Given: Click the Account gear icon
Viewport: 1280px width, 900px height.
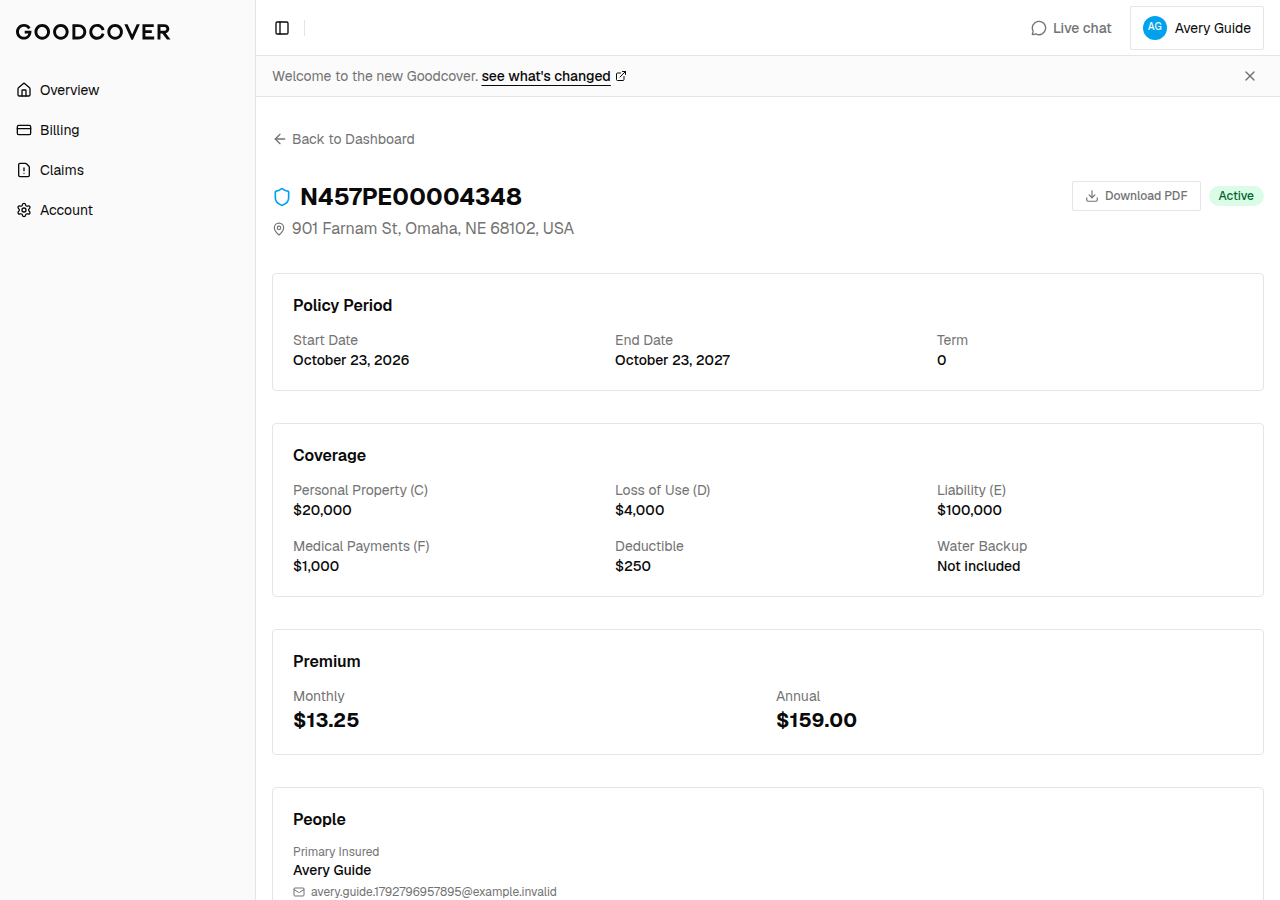Looking at the screenshot, I should [x=24, y=210].
